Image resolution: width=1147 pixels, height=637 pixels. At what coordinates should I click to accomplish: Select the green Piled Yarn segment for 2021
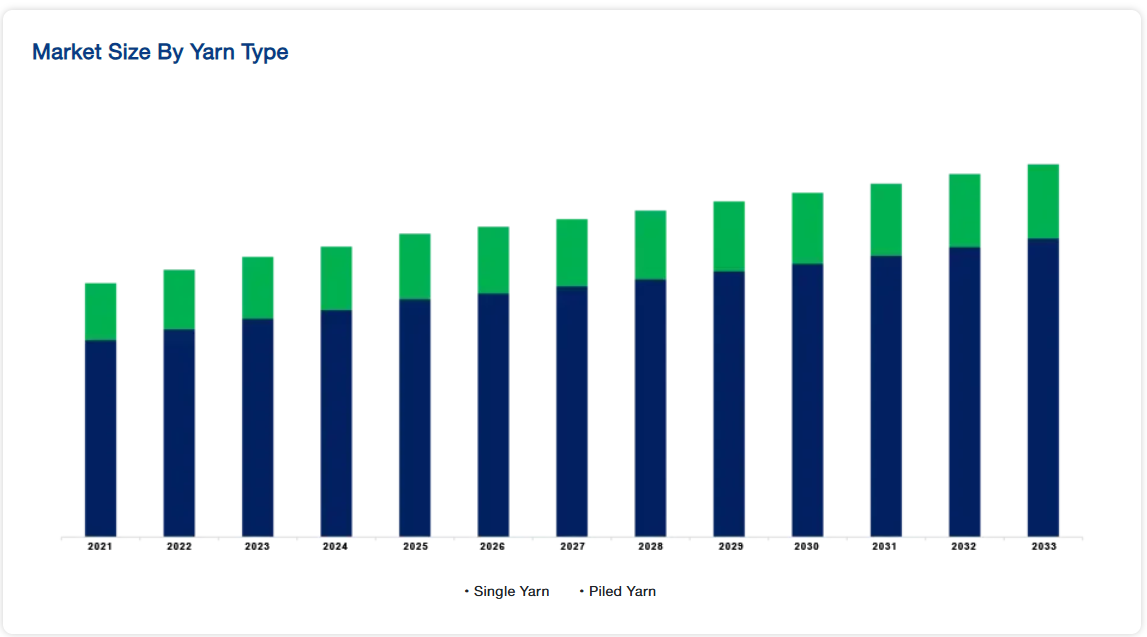coord(100,312)
